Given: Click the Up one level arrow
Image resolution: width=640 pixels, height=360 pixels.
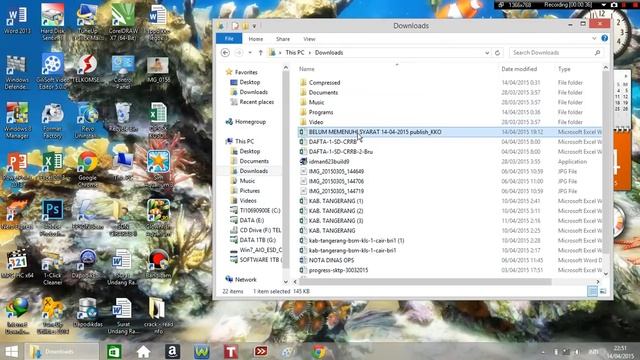Looking at the screenshot, I should (260, 53).
